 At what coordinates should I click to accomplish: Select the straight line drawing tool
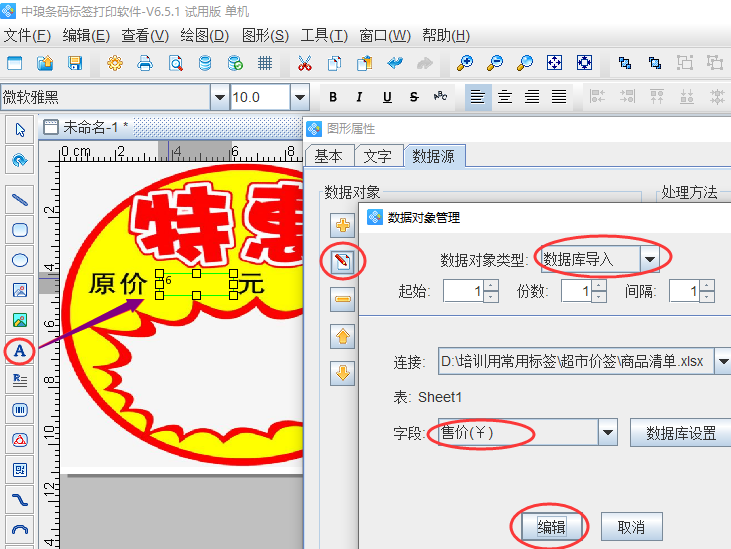coord(19,199)
